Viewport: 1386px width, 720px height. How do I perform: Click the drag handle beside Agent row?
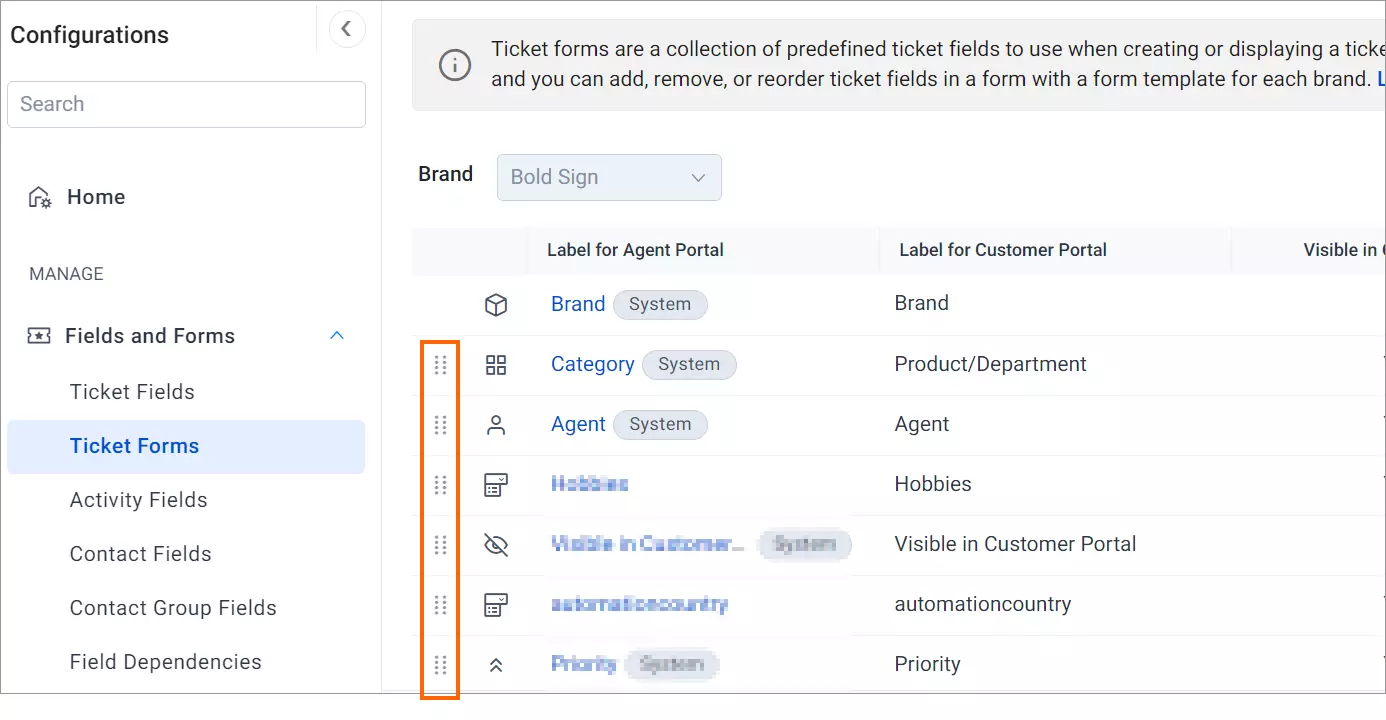440,425
